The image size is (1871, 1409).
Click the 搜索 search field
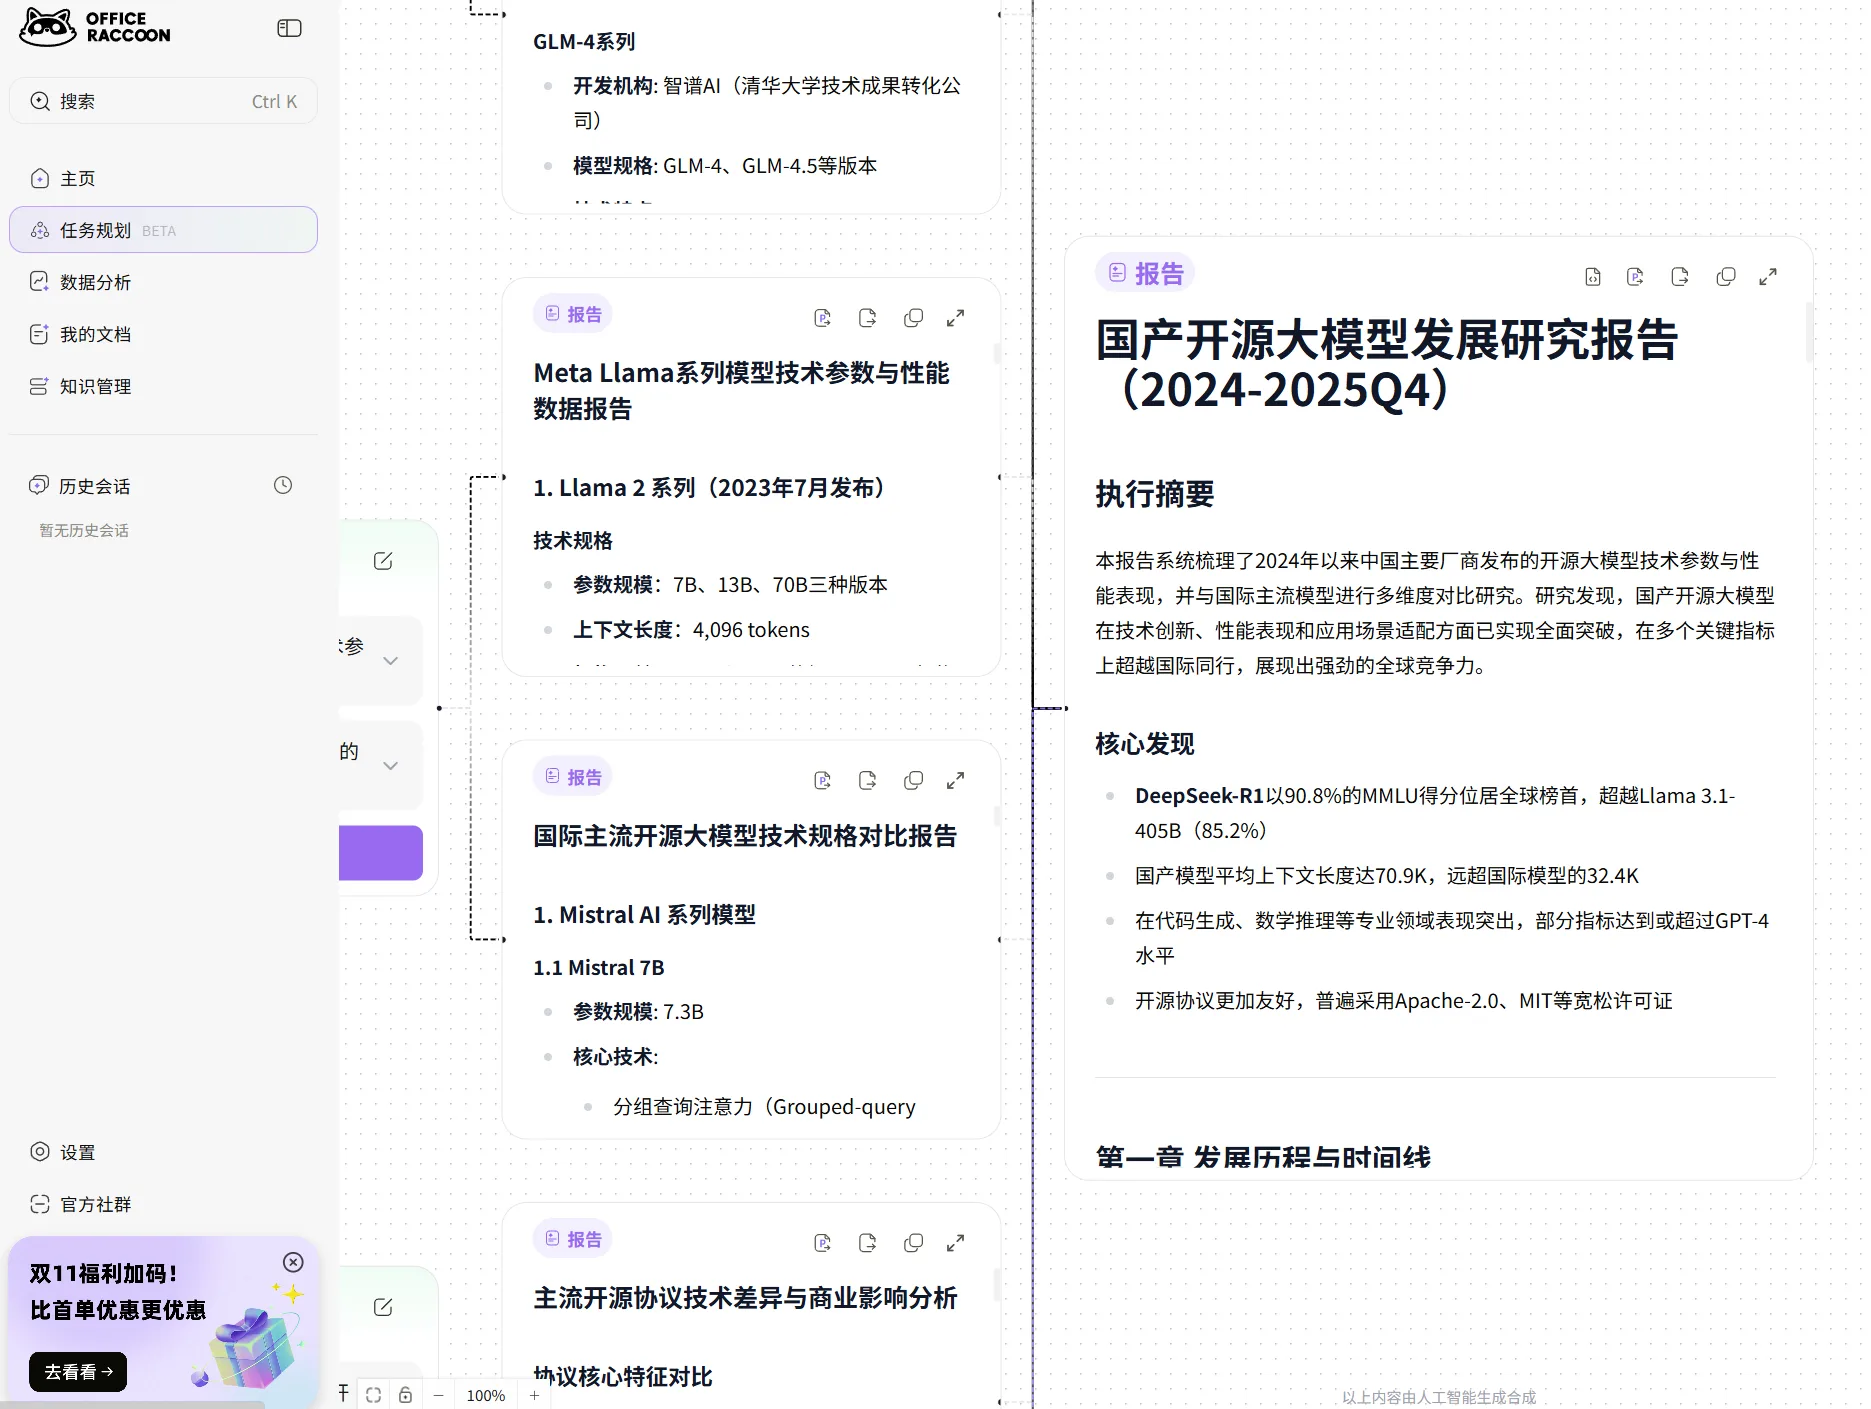pyautogui.click(x=163, y=101)
